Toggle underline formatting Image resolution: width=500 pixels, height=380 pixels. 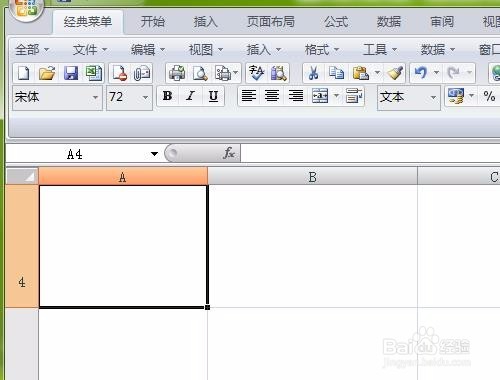[213, 96]
